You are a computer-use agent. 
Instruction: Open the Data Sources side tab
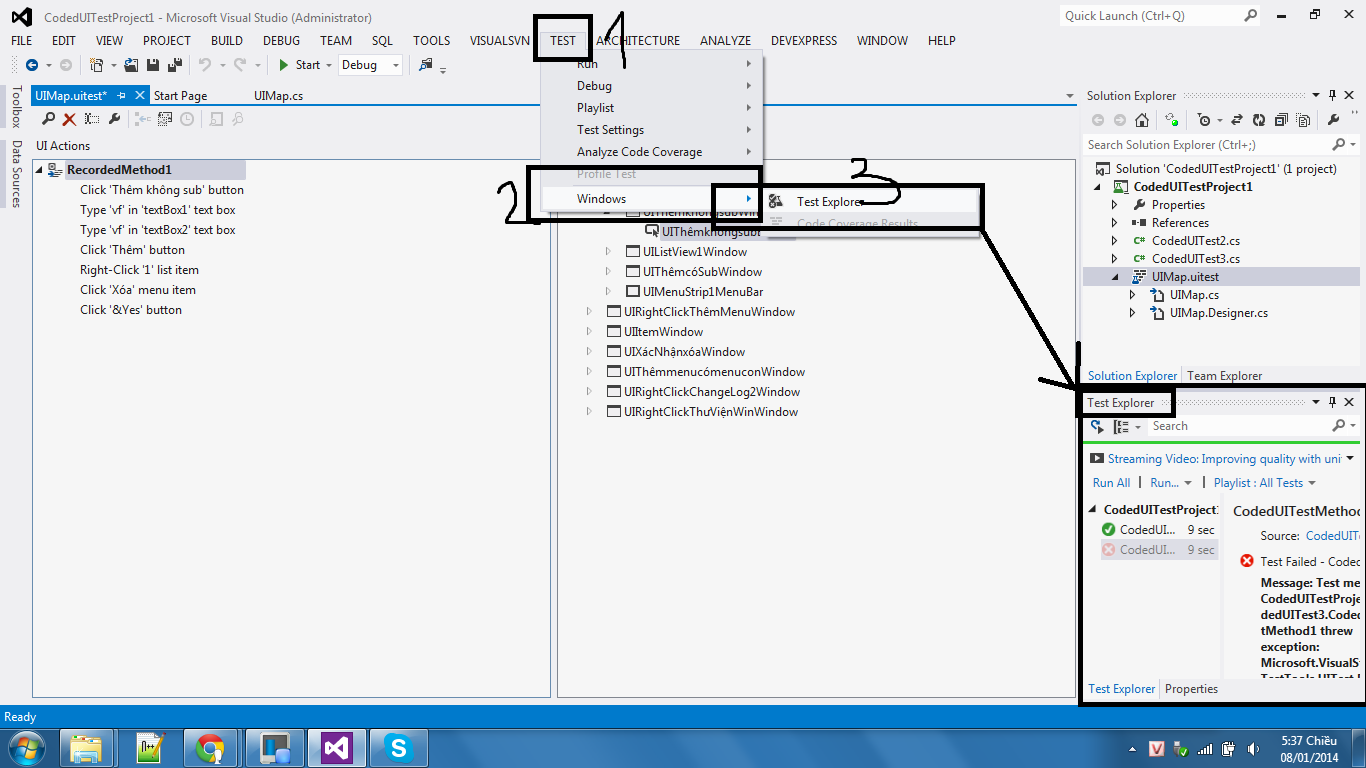coord(16,173)
